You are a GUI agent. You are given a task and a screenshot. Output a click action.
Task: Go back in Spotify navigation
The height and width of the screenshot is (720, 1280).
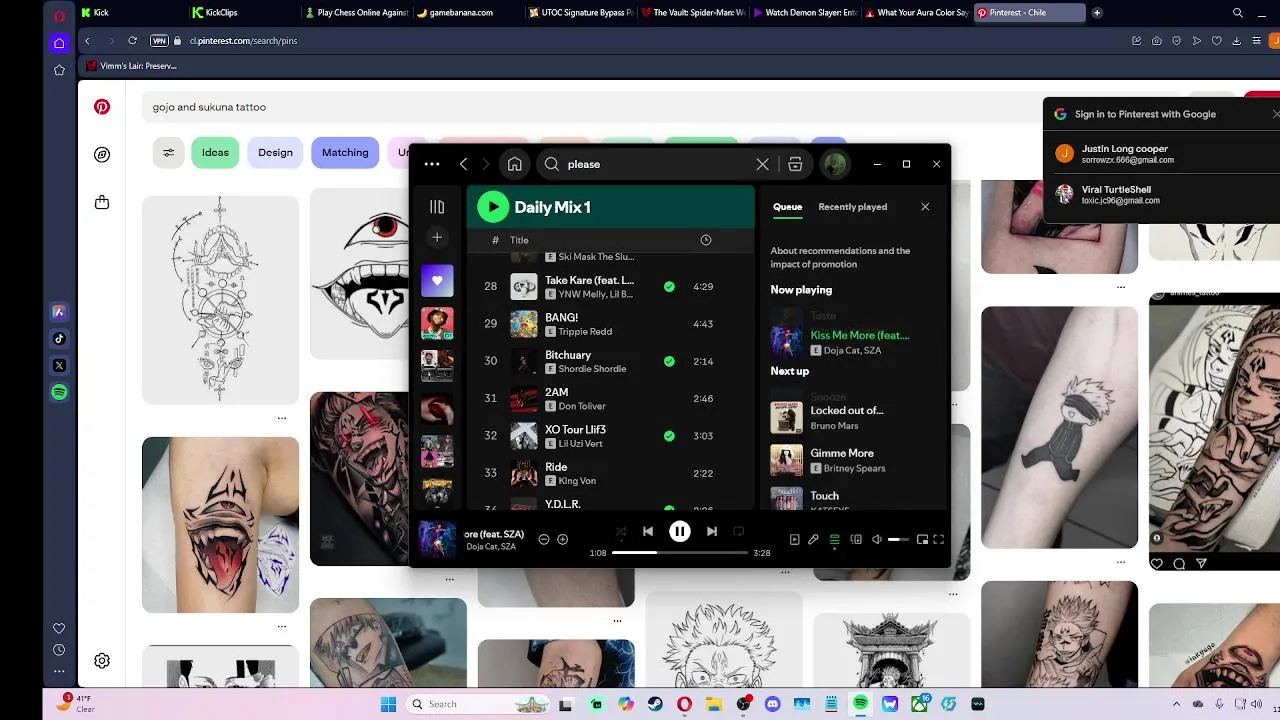(463, 164)
